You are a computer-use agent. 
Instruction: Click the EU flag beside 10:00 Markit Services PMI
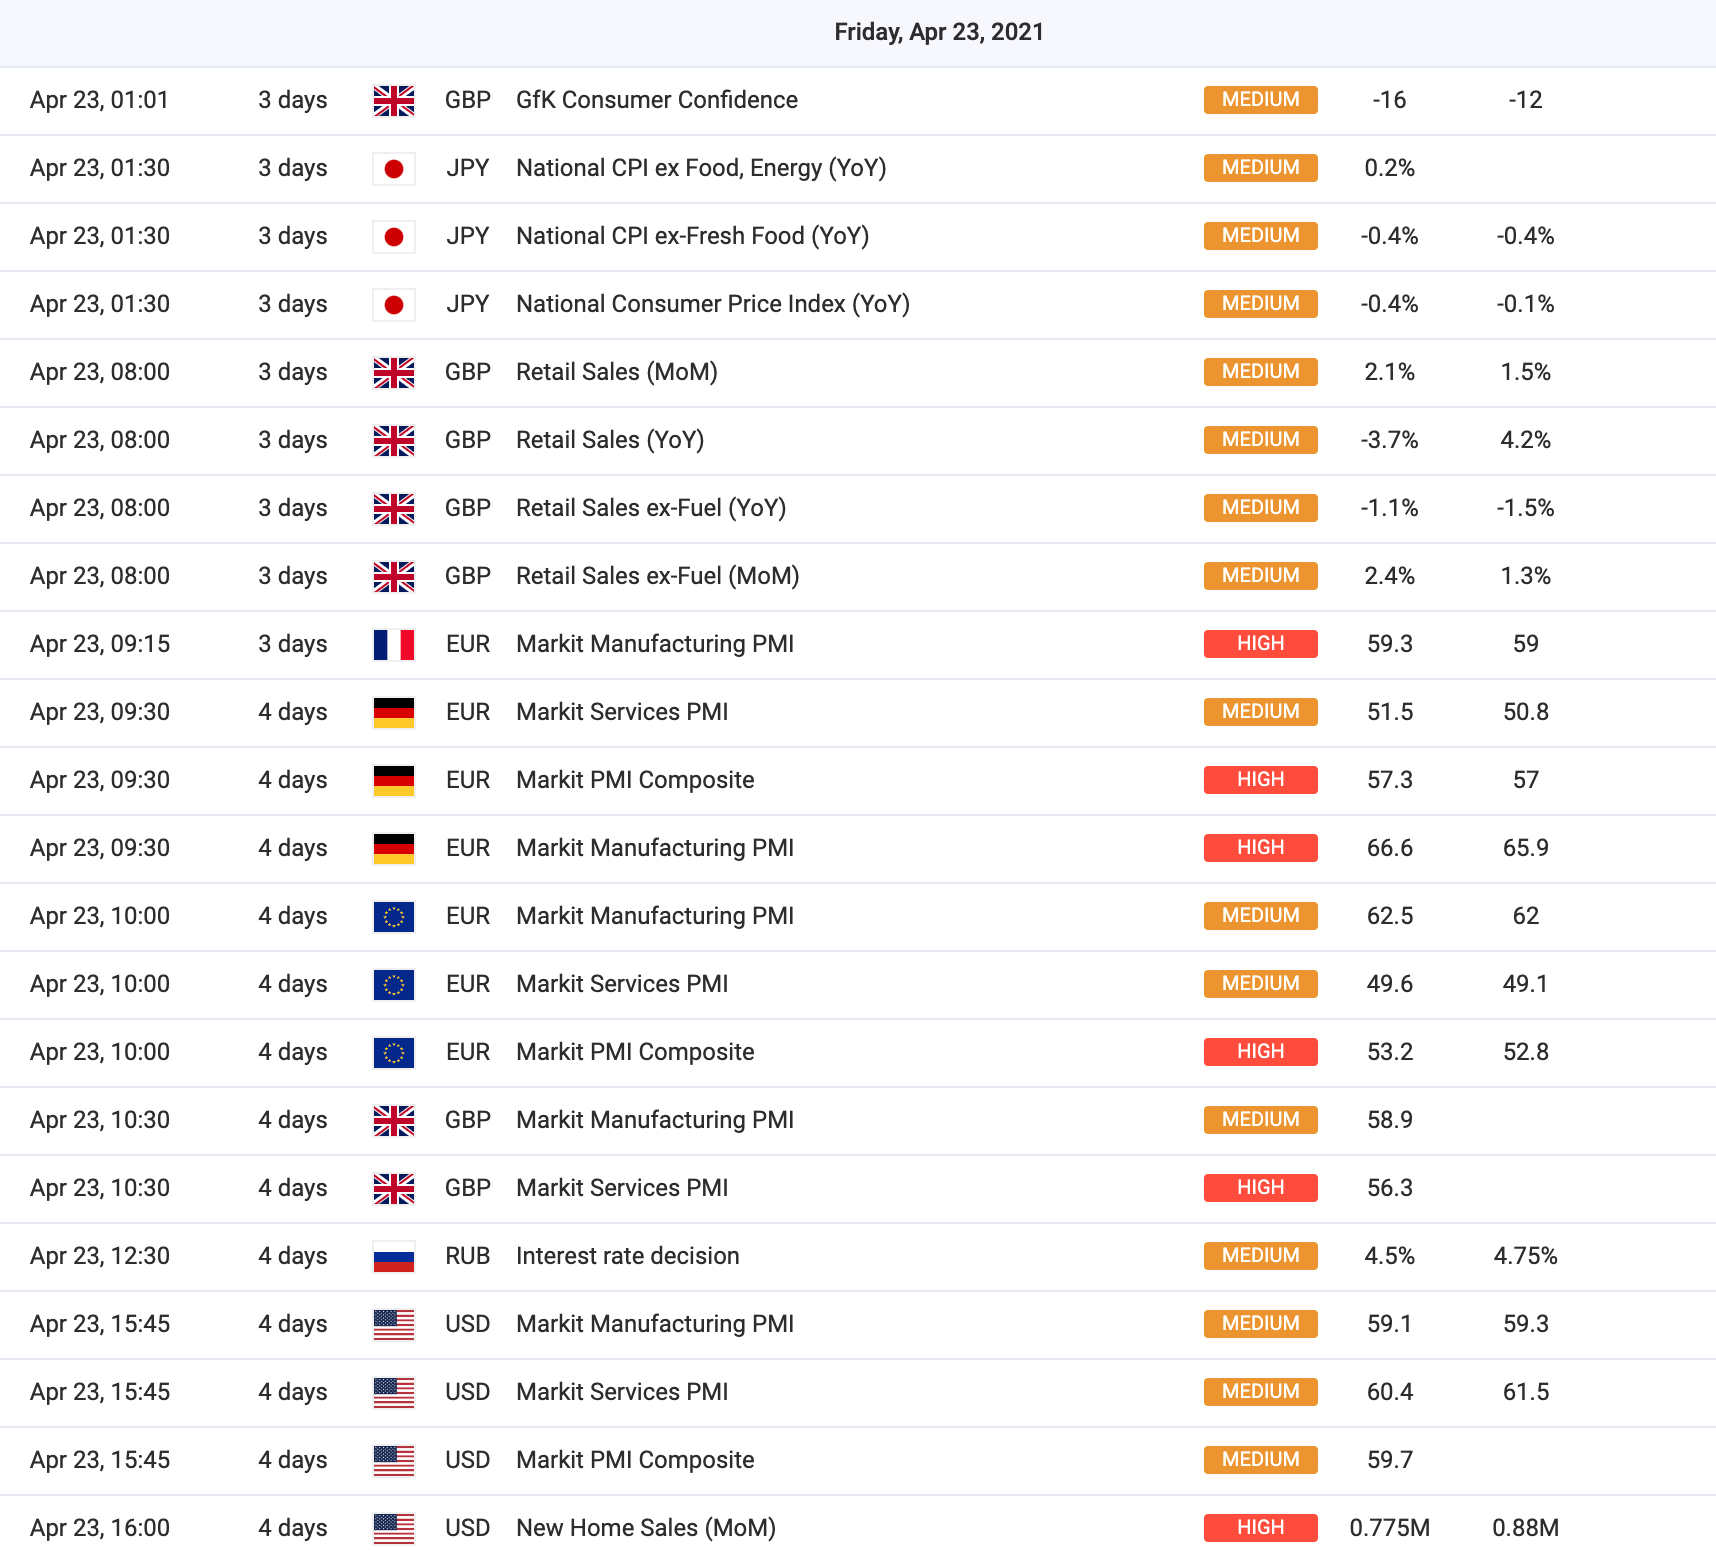click(394, 984)
